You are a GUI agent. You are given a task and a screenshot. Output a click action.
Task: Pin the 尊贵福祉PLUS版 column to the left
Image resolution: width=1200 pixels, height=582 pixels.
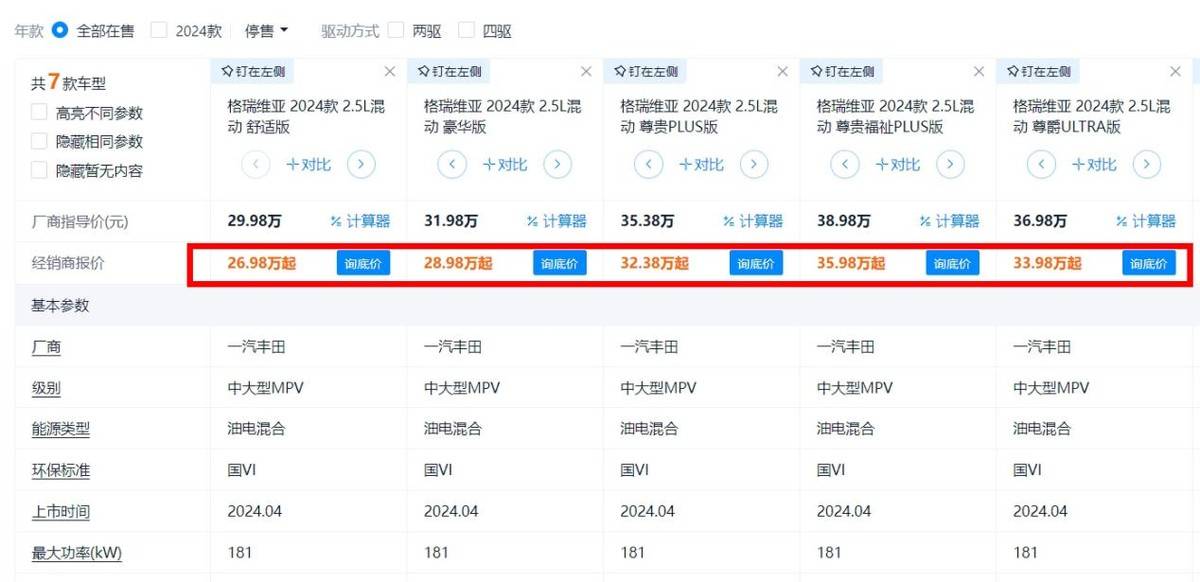click(x=842, y=71)
